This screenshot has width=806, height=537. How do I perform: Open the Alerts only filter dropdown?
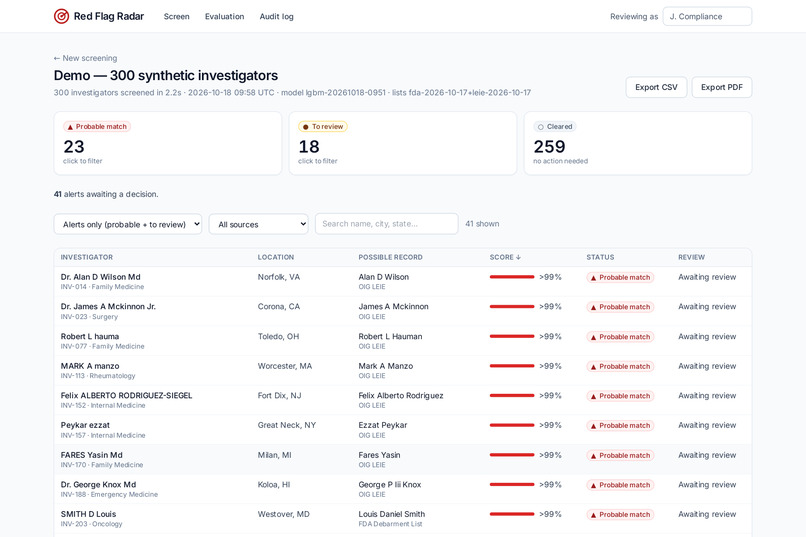[128, 224]
